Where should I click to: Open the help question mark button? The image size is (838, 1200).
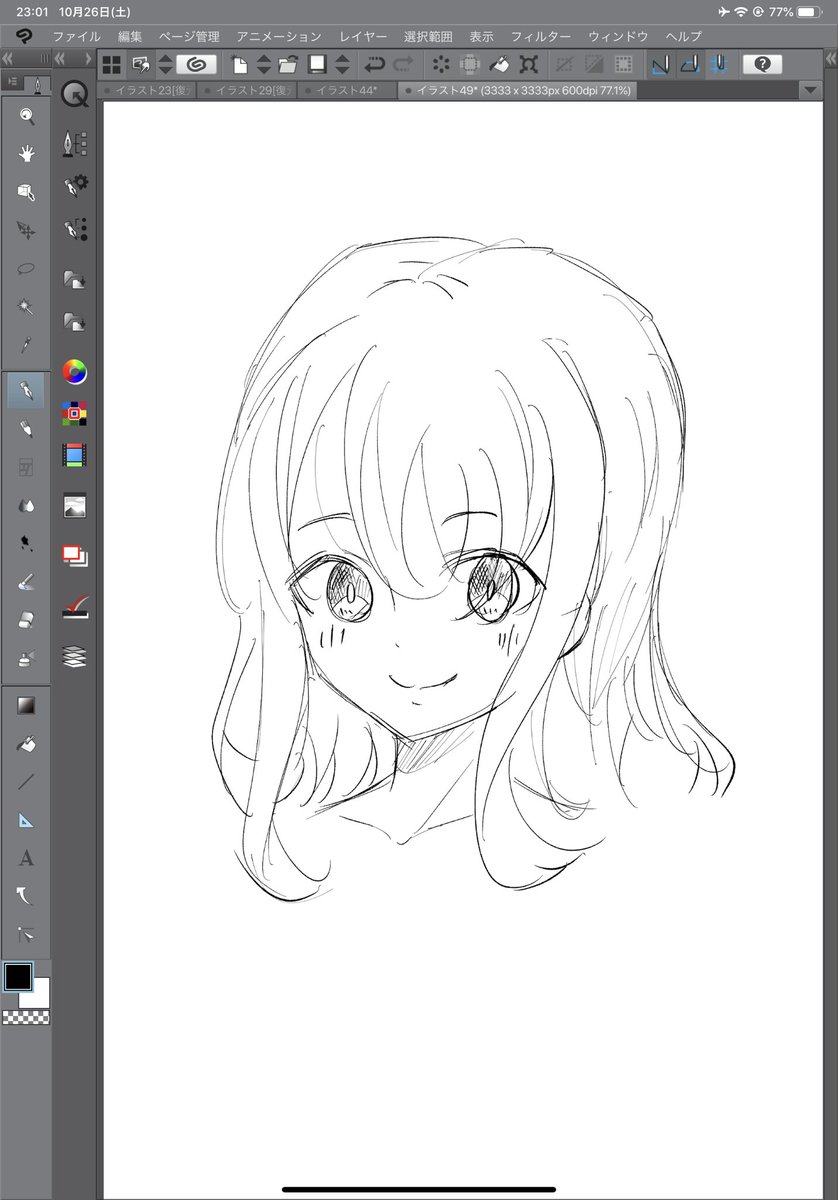point(763,64)
